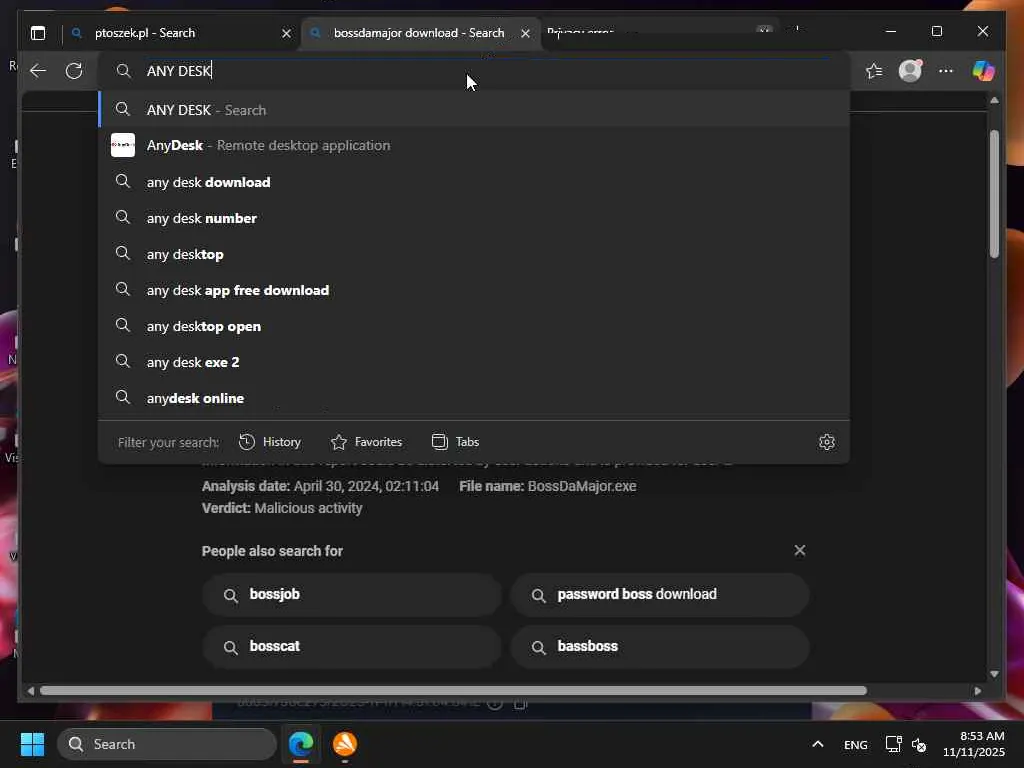1024x768 pixels.
Task: Close the bossdamajor download tab
Action: pyautogui.click(x=525, y=33)
